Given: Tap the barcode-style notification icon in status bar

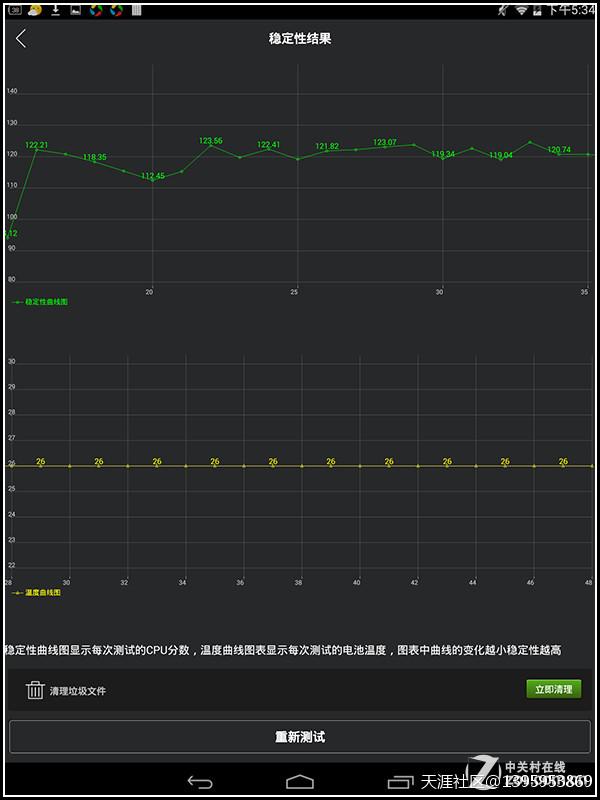Looking at the screenshot, I should point(136,10).
